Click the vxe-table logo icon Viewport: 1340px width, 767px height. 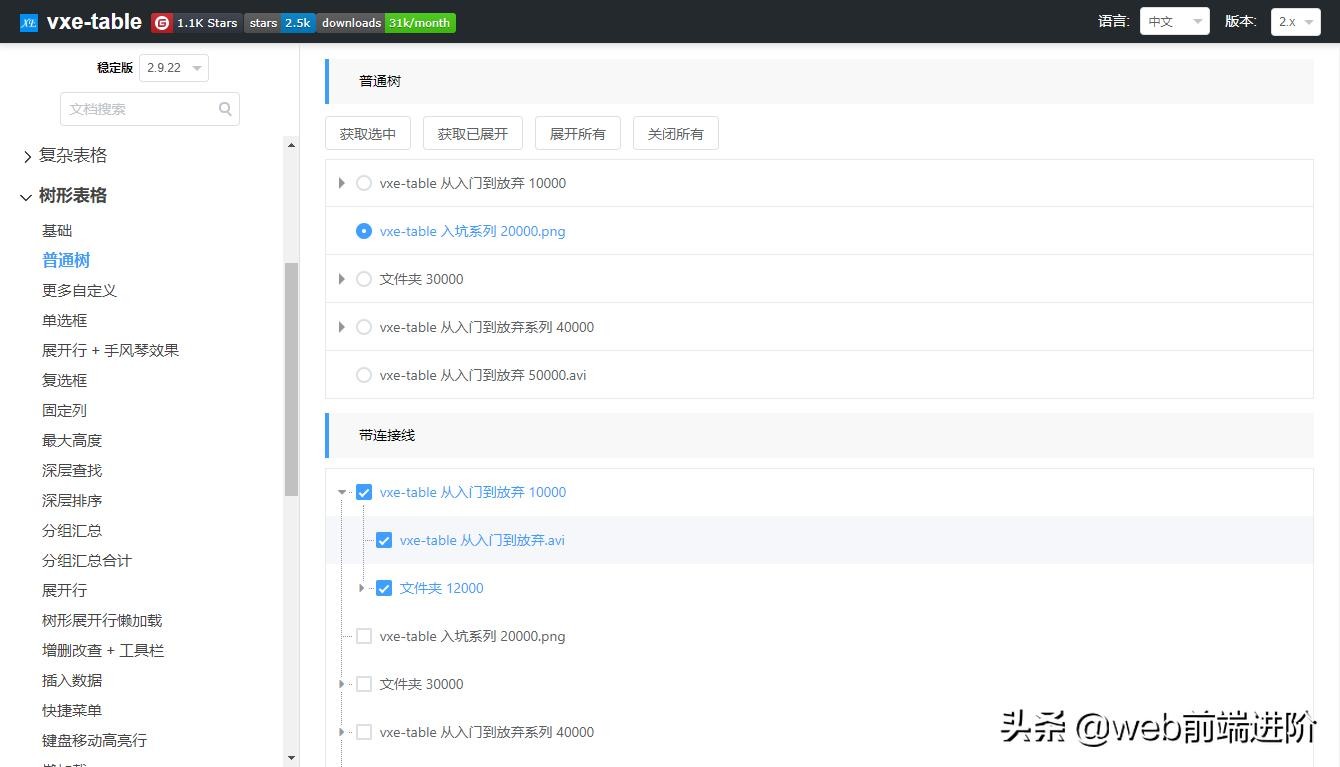[29, 22]
